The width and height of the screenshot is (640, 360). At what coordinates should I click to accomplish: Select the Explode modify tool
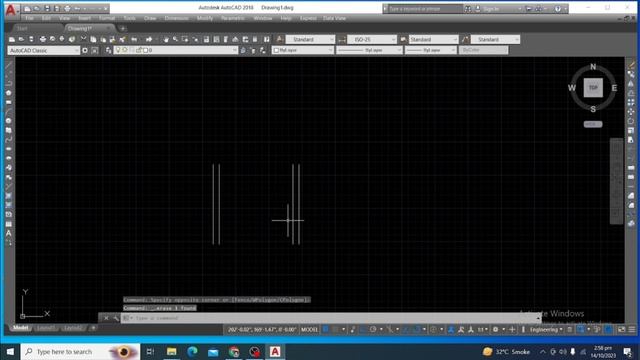click(x=631, y=224)
